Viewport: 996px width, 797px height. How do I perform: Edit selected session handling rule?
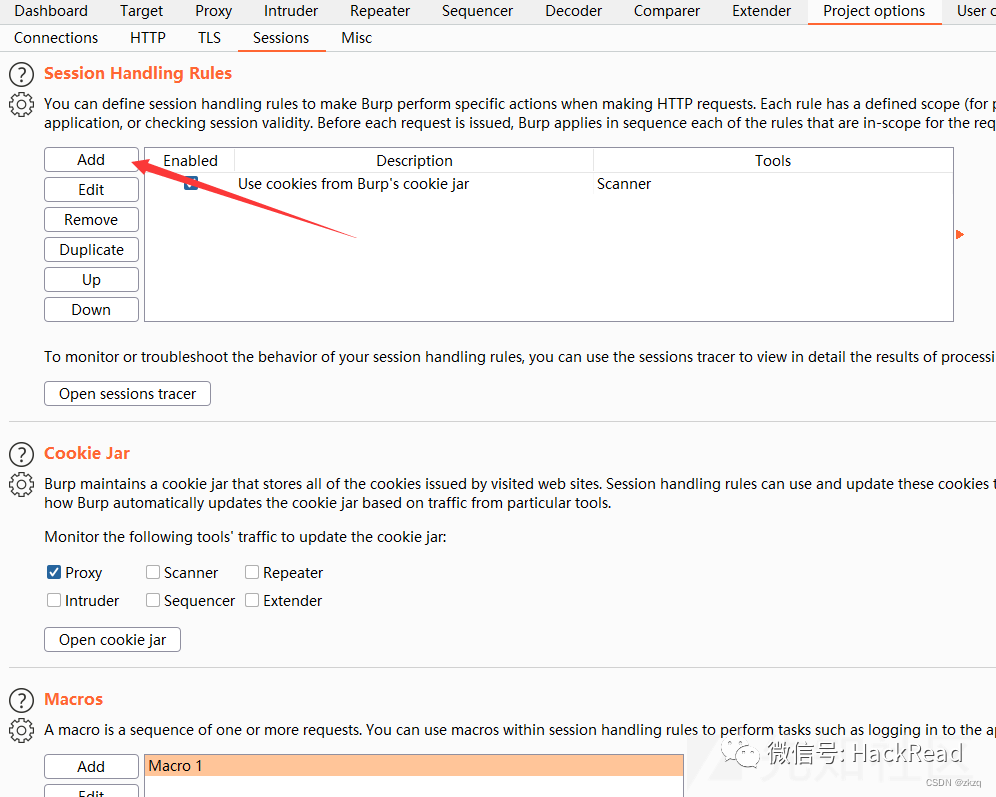[x=91, y=190]
